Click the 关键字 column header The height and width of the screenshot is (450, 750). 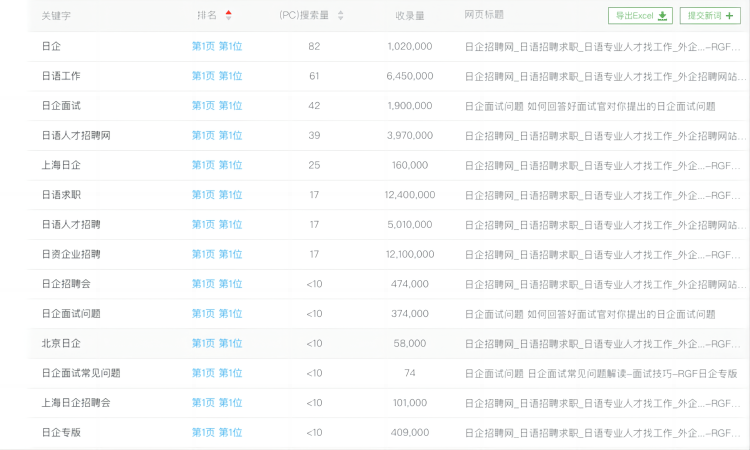coord(56,16)
